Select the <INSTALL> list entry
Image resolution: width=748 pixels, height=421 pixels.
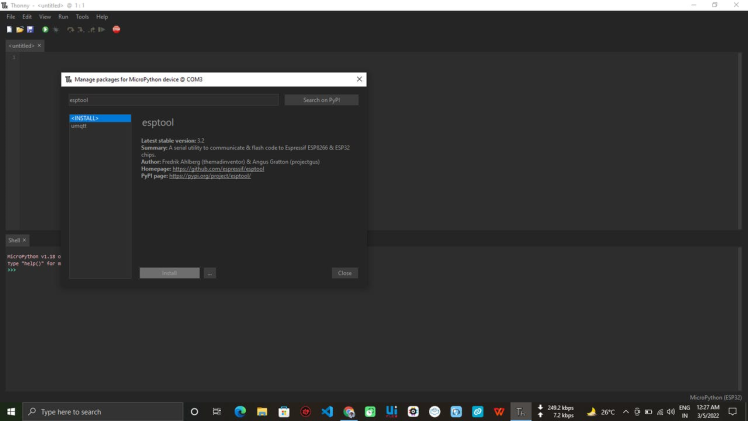100,118
